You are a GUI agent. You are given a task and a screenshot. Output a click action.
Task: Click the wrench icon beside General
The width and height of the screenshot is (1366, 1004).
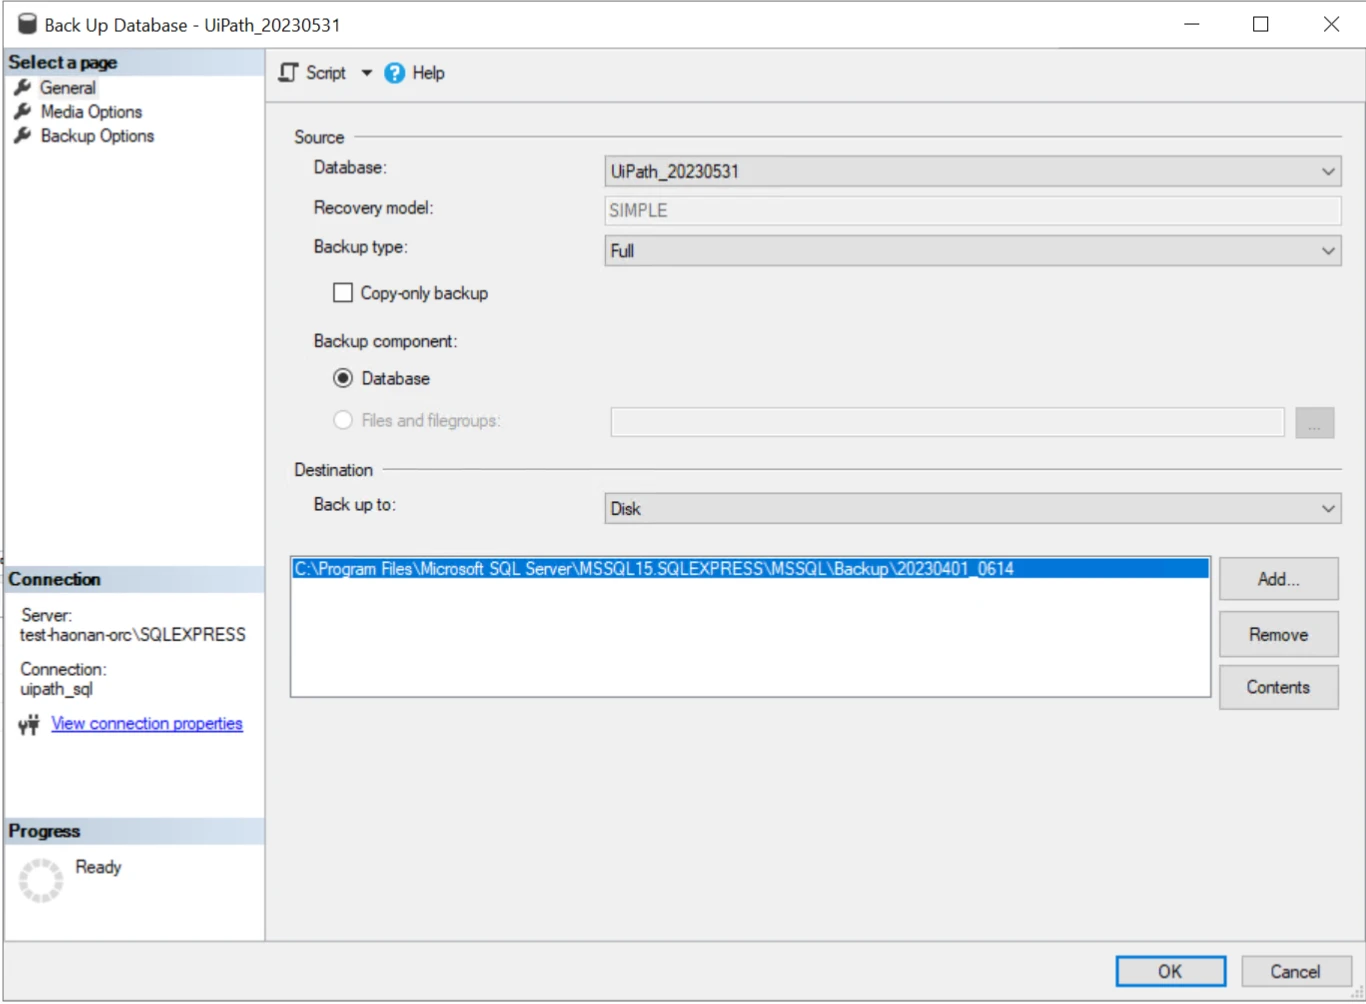23,88
